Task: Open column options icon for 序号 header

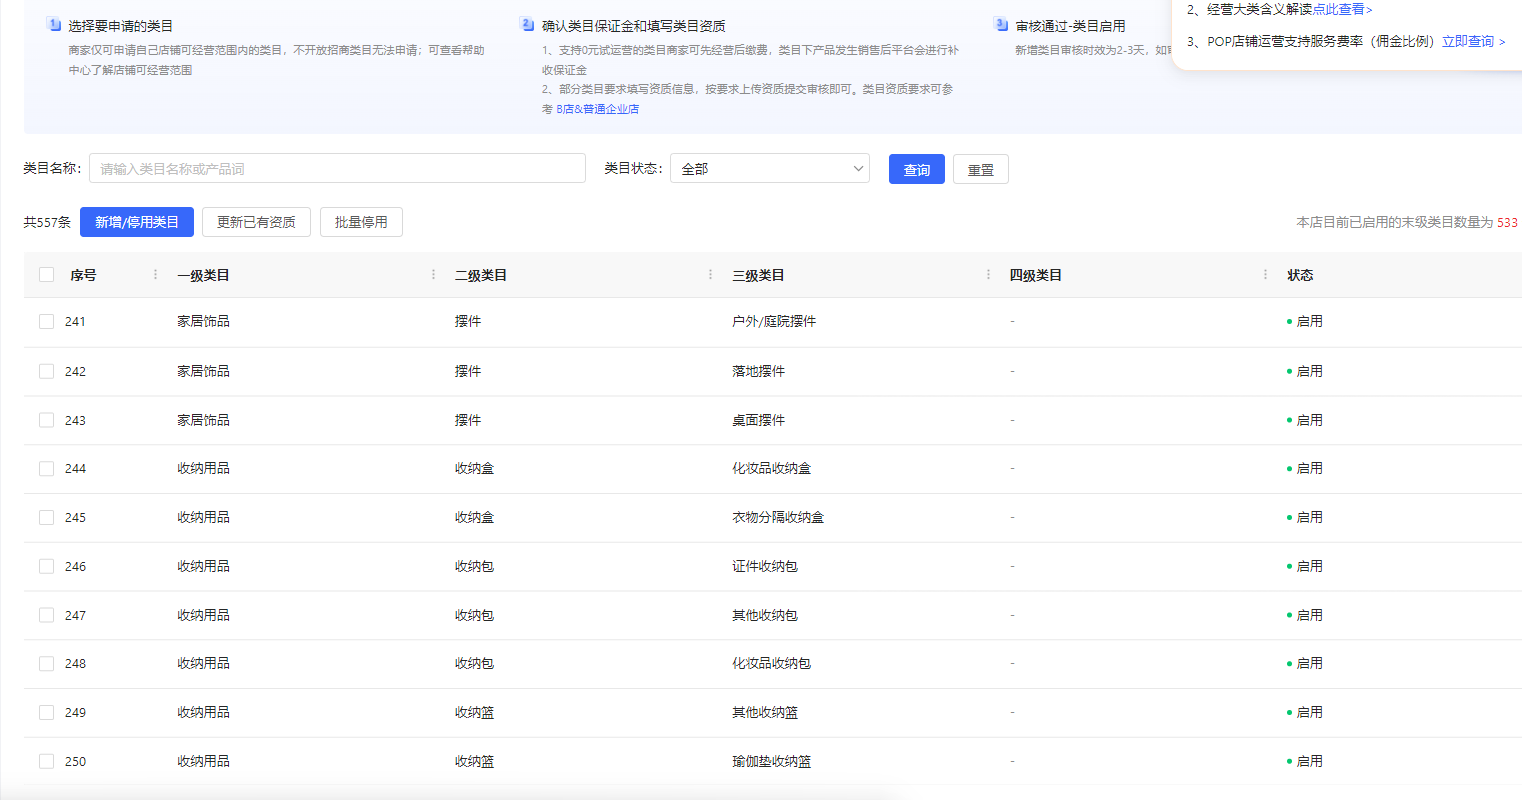Action: pyautogui.click(x=155, y=274)
